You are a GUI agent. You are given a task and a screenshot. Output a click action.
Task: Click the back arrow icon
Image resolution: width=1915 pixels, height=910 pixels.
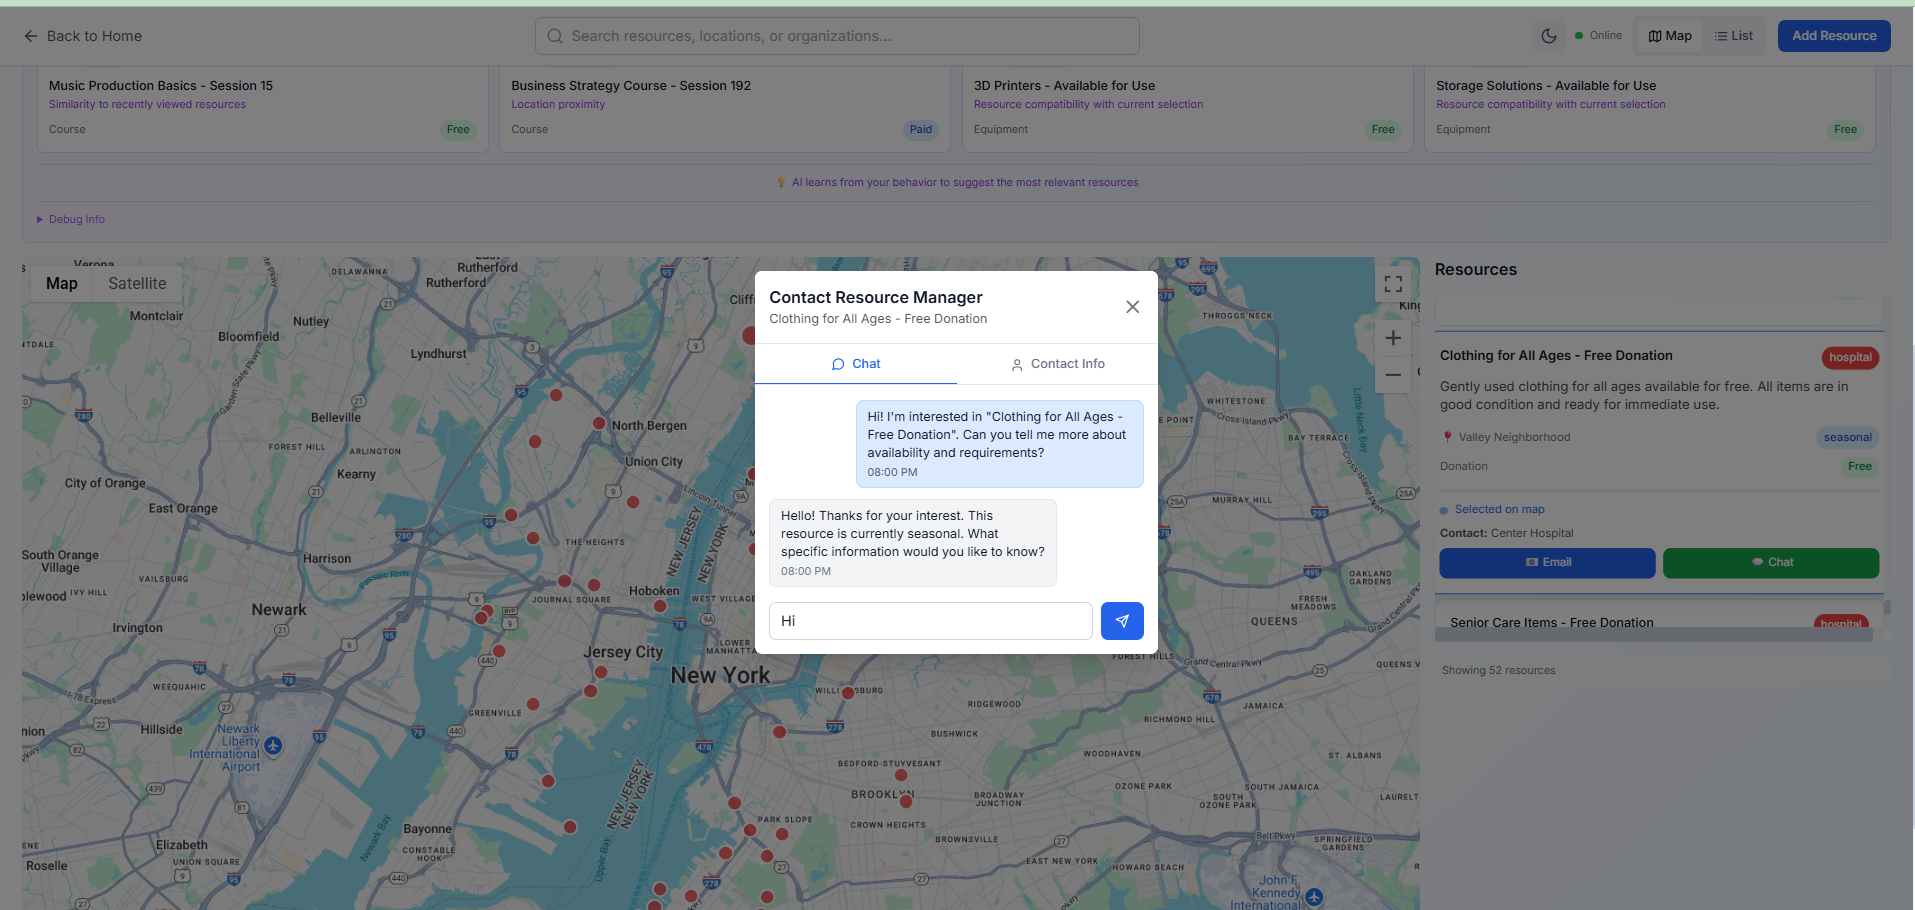[x=31, y=36]
